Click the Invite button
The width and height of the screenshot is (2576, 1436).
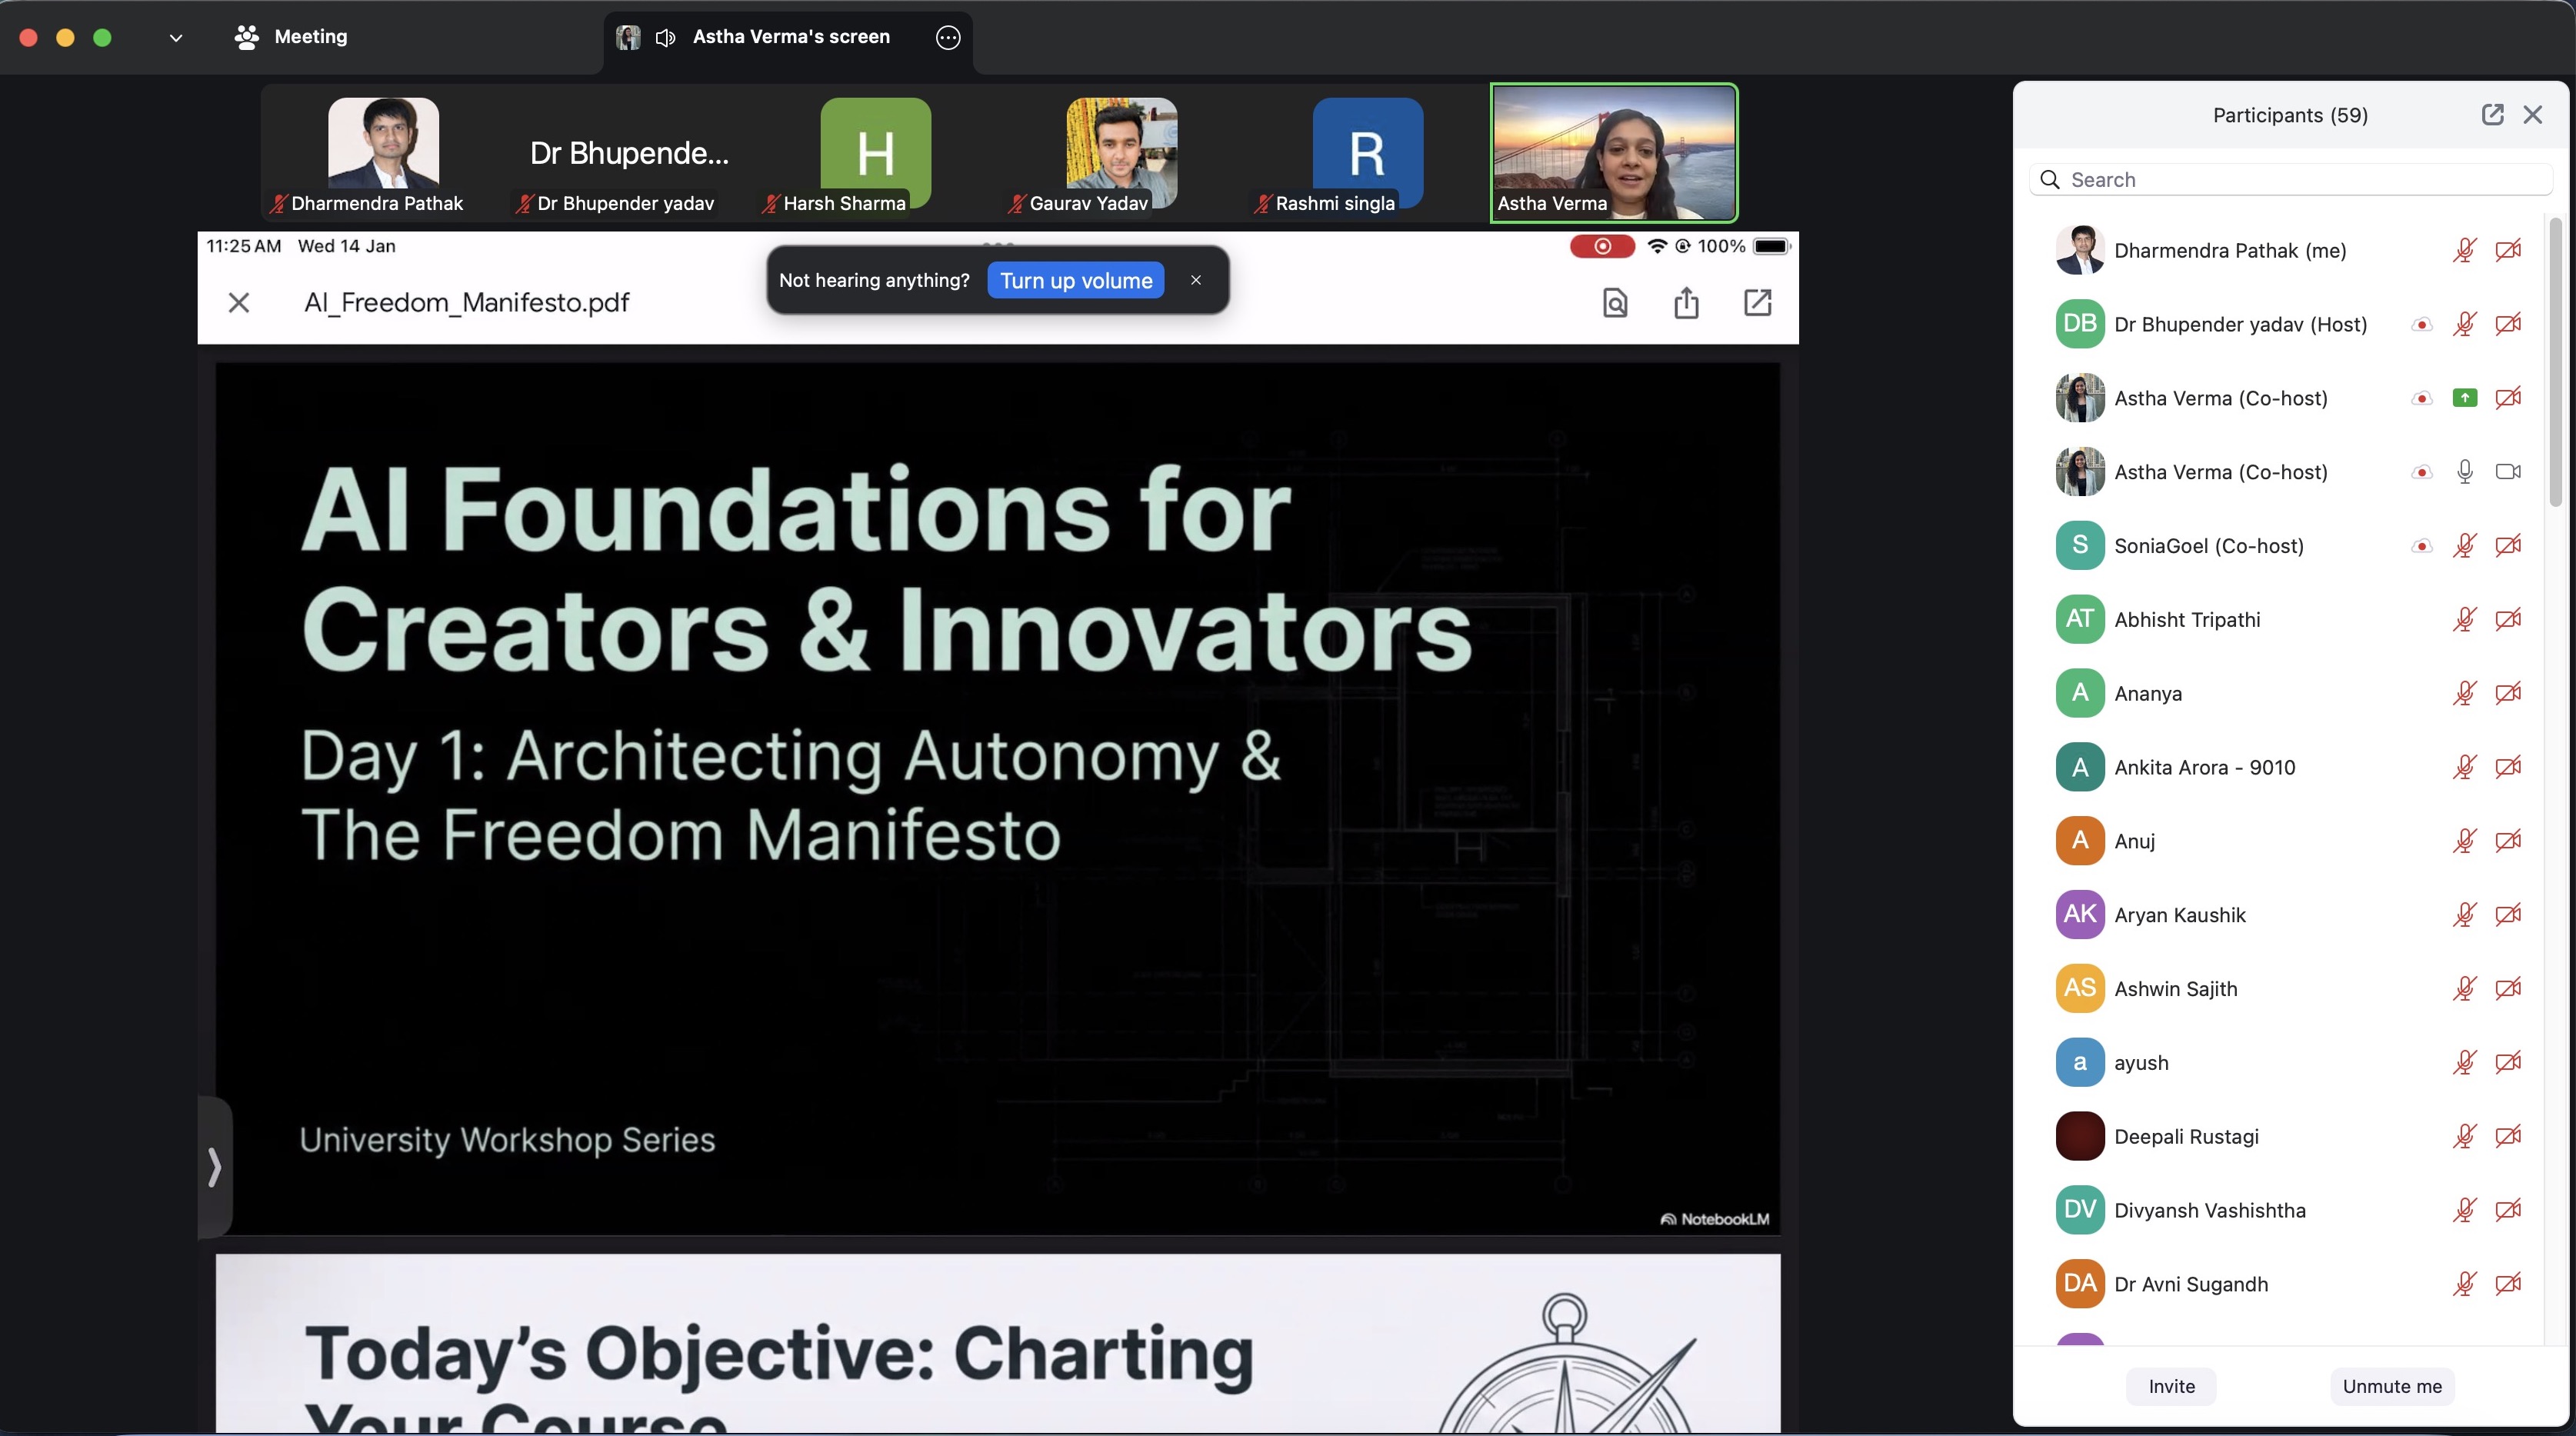2171,1386
